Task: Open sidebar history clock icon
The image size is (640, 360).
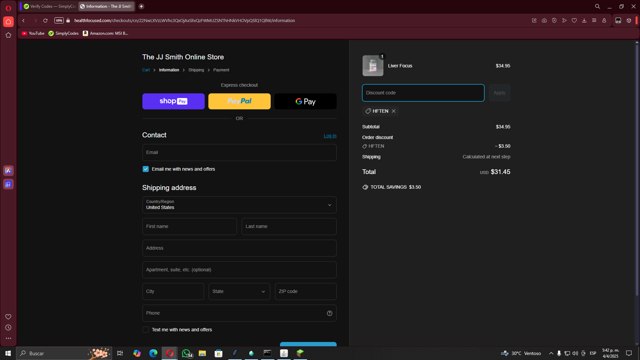Action: click(8, 327)
